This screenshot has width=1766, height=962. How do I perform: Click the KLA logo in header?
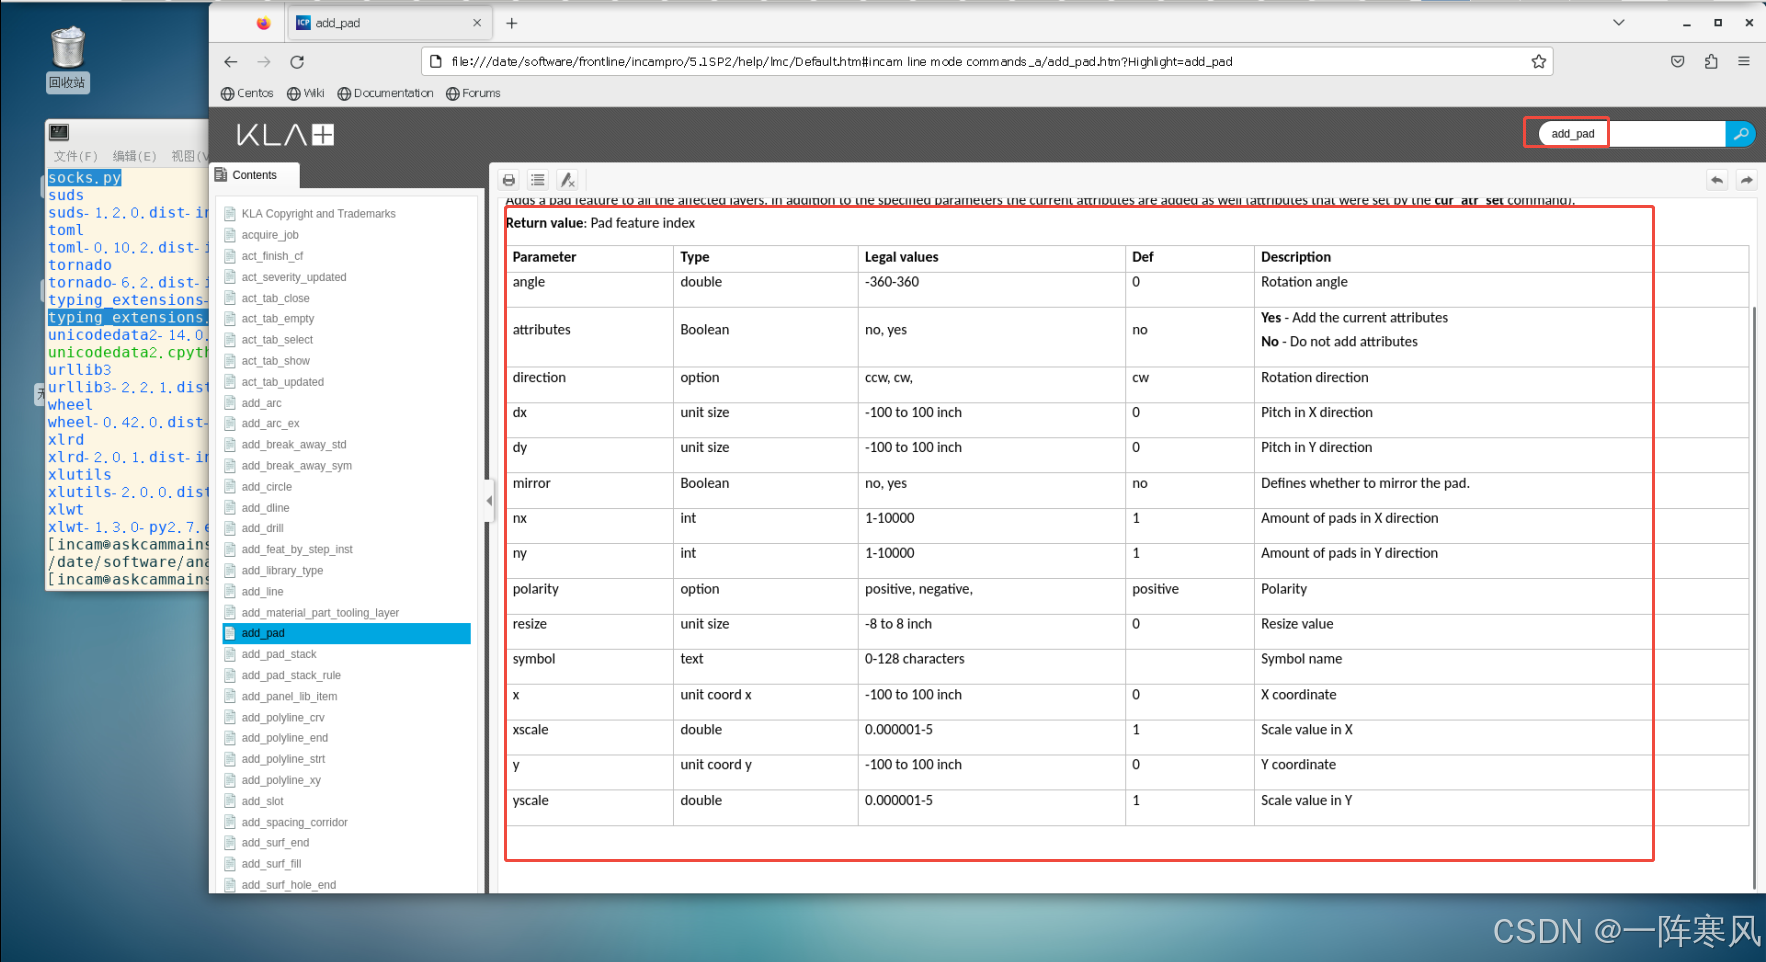[285, 135]
